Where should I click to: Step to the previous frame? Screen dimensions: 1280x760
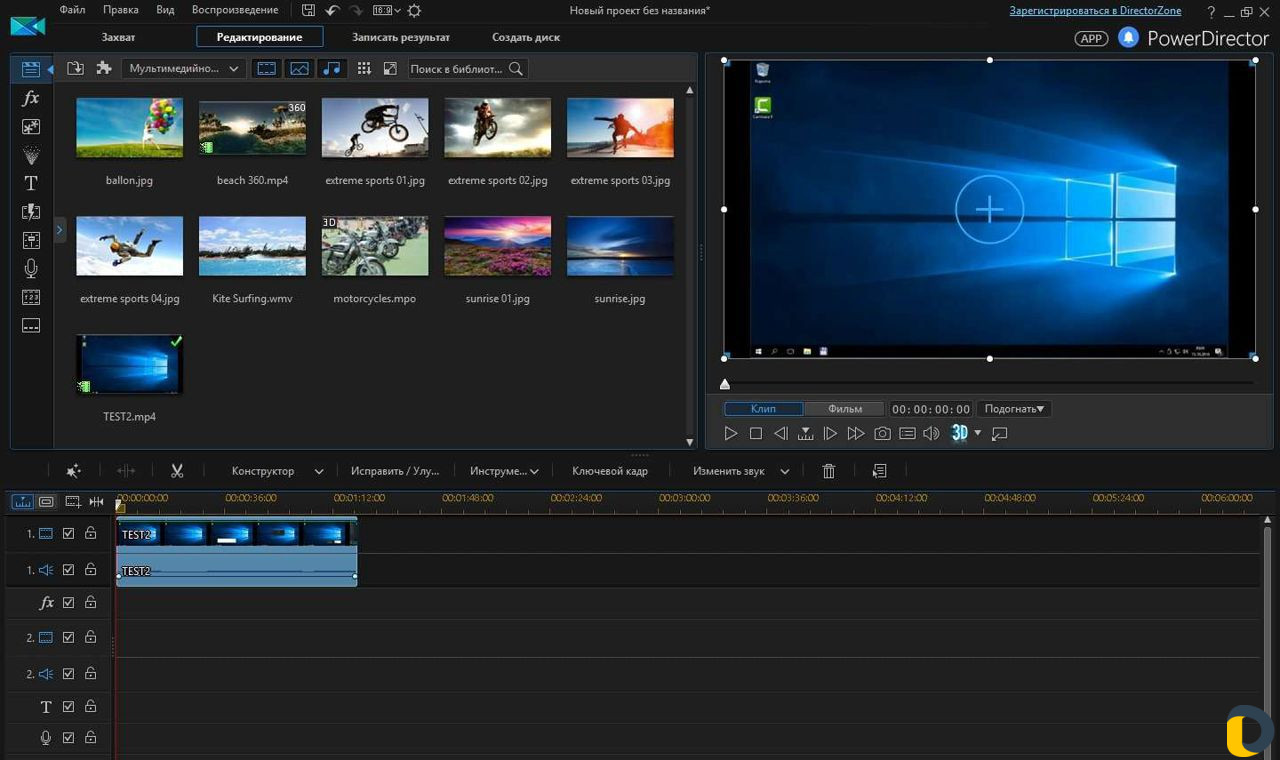coord(781,433)
